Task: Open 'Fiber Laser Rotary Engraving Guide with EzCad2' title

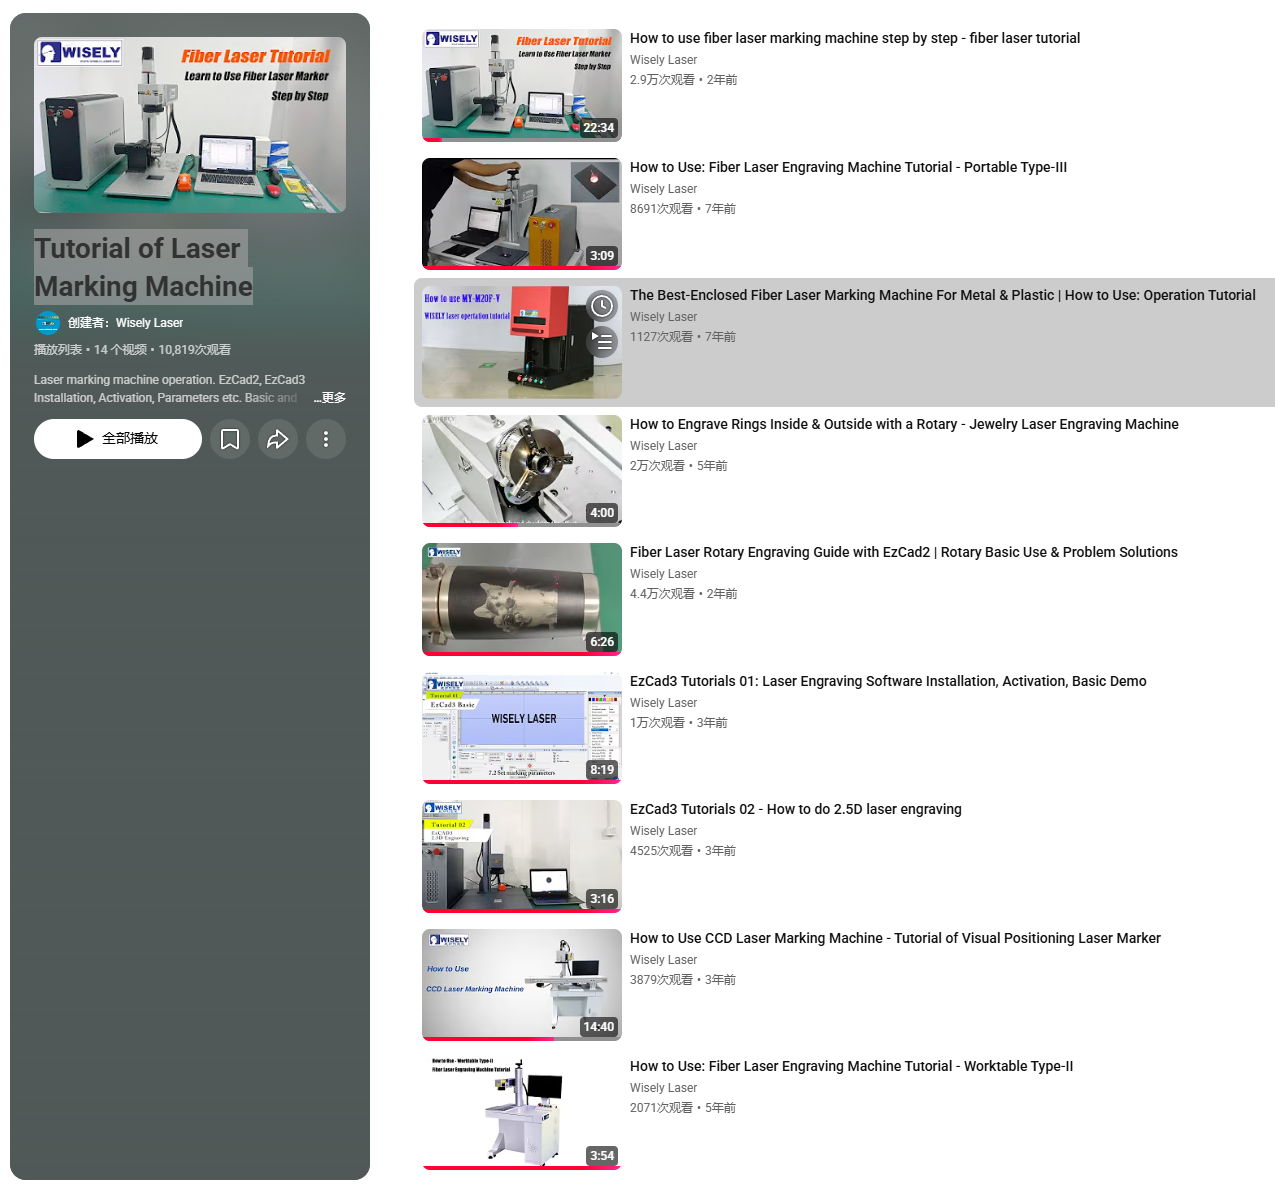Action: tap(904, 552)
